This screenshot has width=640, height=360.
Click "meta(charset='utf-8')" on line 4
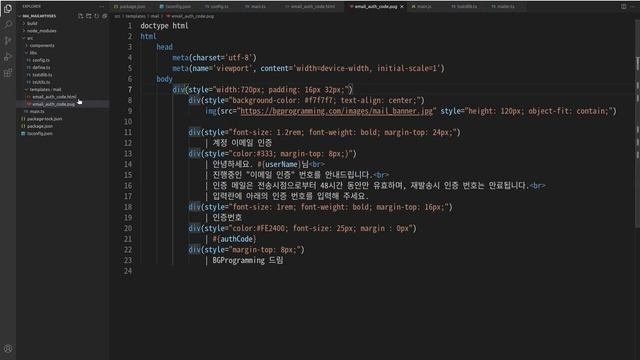(214, 58)
